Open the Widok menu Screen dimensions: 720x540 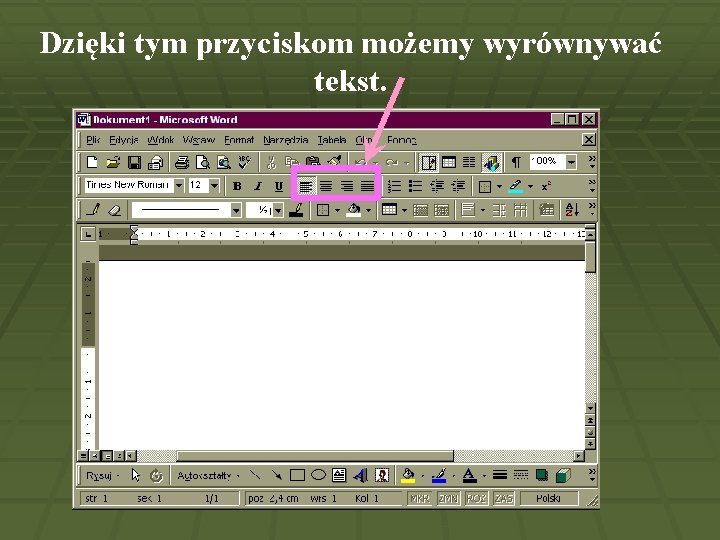coord(161,140)
